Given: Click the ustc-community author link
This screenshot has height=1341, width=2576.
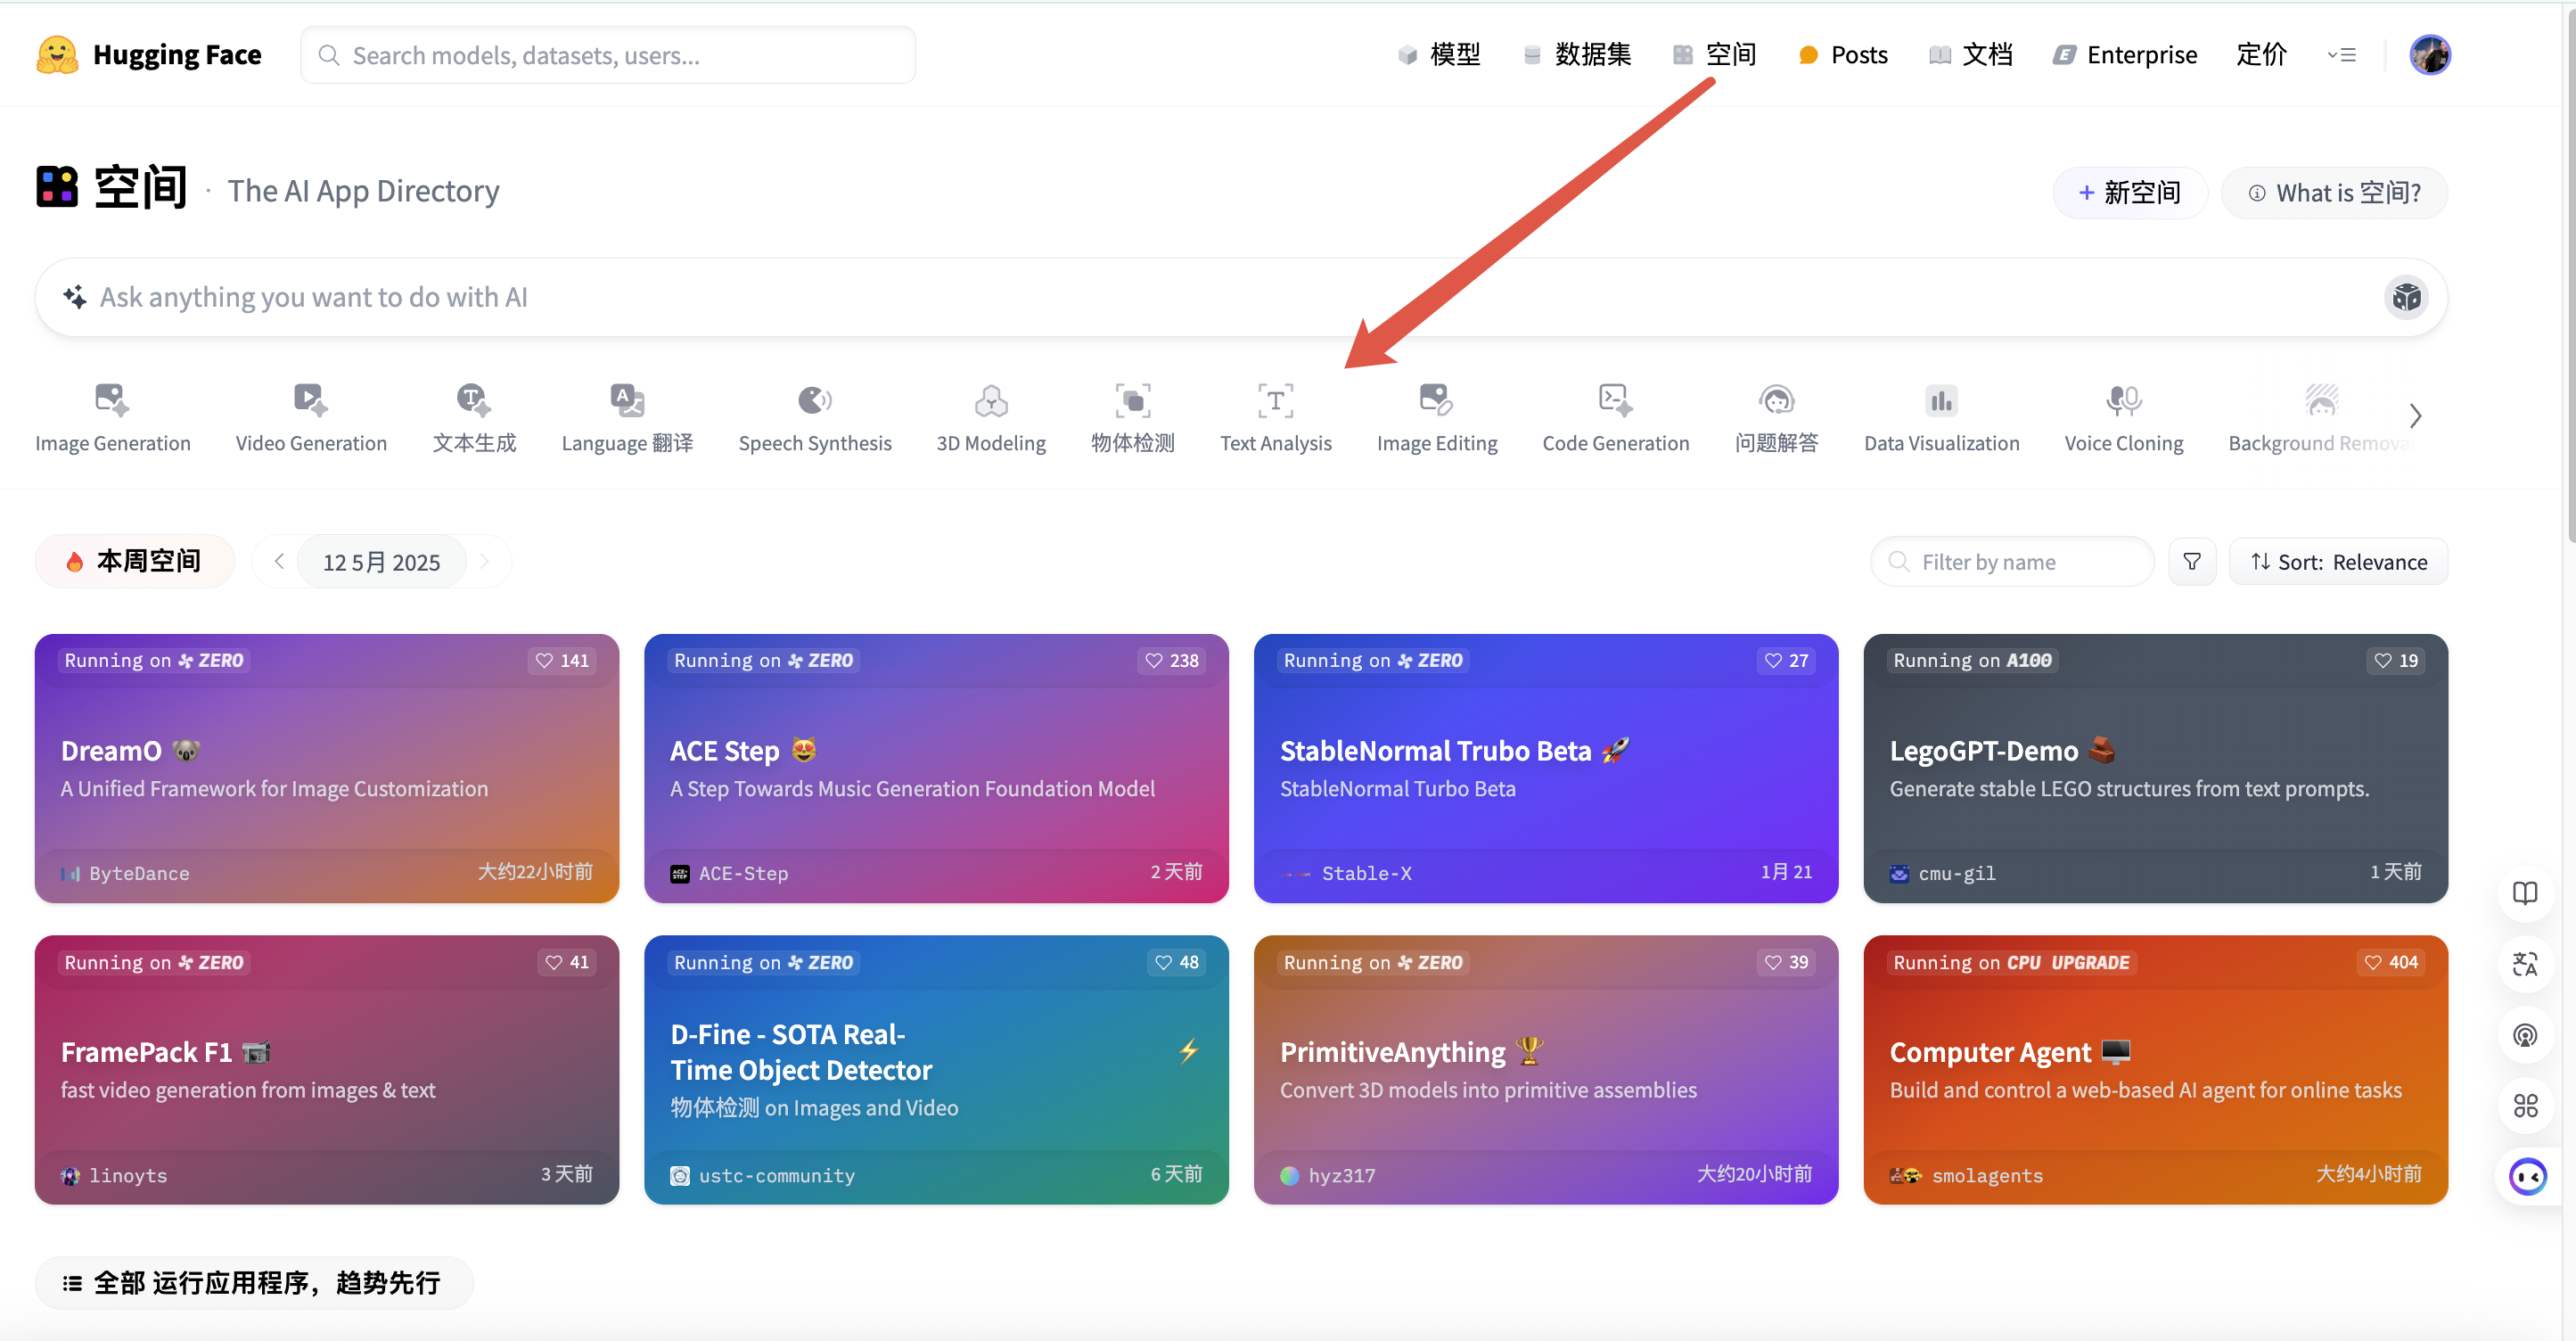Looking at the screenshot, I should [x=763, y=1175].
